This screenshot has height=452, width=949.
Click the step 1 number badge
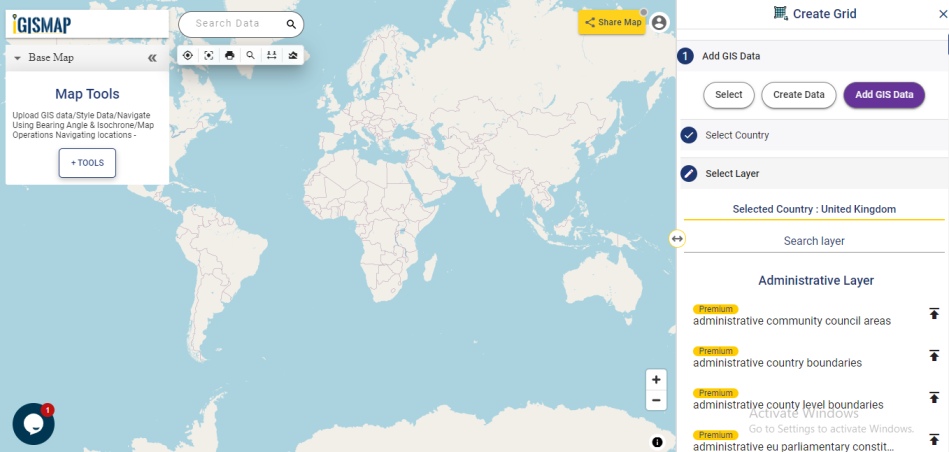point(685,56)
